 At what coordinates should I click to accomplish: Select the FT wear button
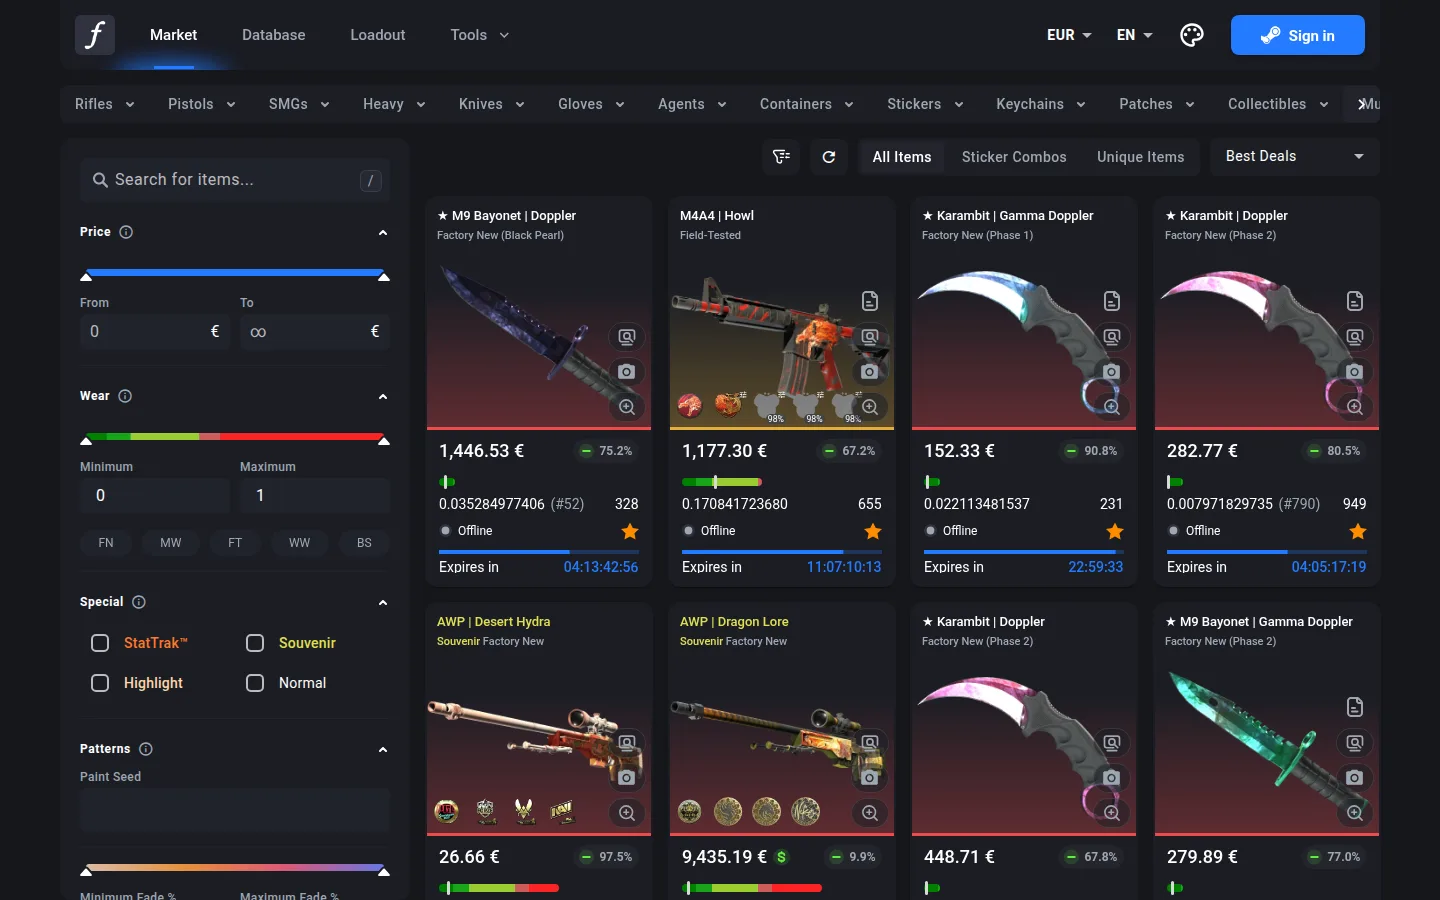click(x=235, y=543)
